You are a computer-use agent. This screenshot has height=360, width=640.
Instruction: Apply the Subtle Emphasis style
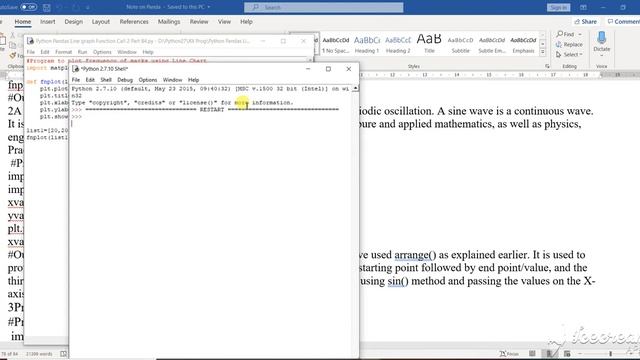pyautogui.click(x=492, y=45)
